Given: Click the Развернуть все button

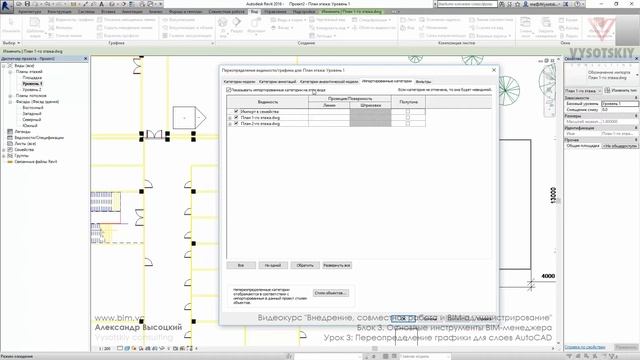Looking at the screenshot, I should (337, 265).
